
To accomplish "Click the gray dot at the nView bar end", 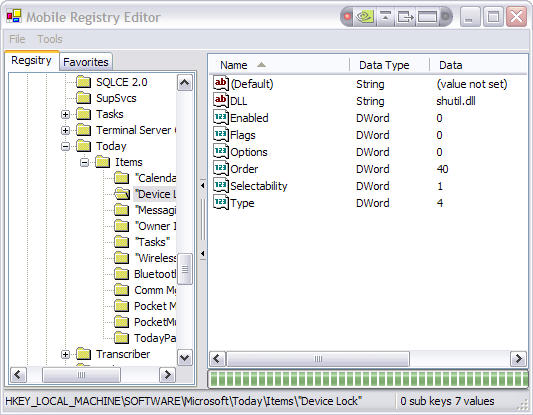I will pyautogui.click(x=445, y=16).
